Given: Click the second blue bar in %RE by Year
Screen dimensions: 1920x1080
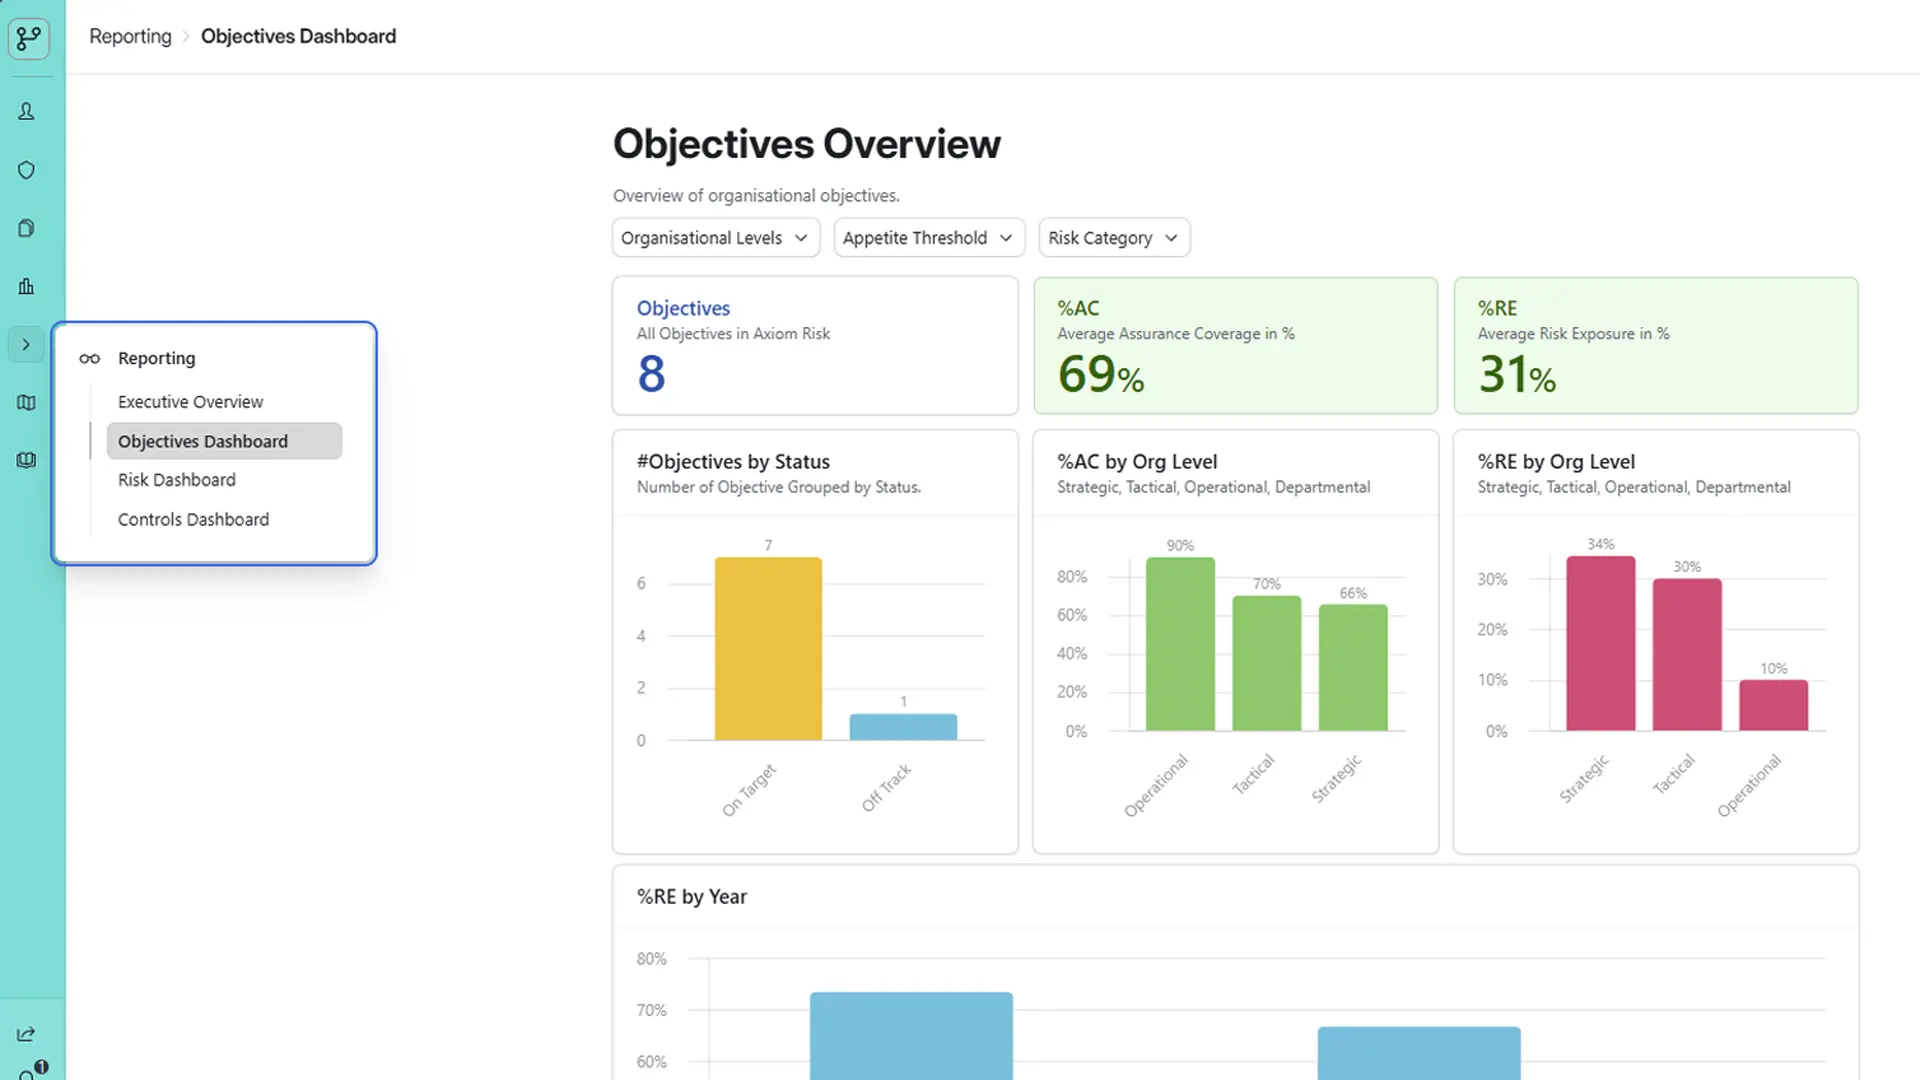Looking at the screenshot, I should pos(1419,1053).
